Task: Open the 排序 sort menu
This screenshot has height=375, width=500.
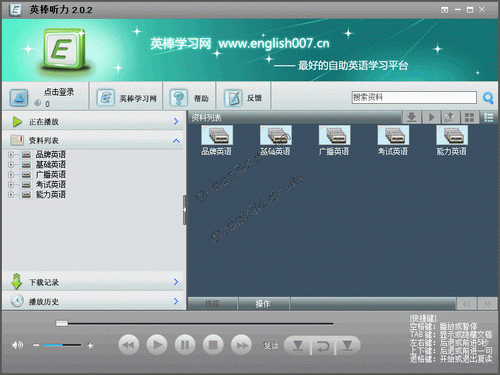Action: (x=213, y=304)
